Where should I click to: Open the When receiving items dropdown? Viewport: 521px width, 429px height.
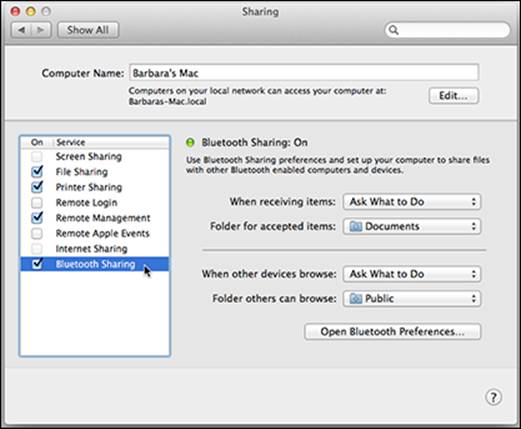point(412,202)
